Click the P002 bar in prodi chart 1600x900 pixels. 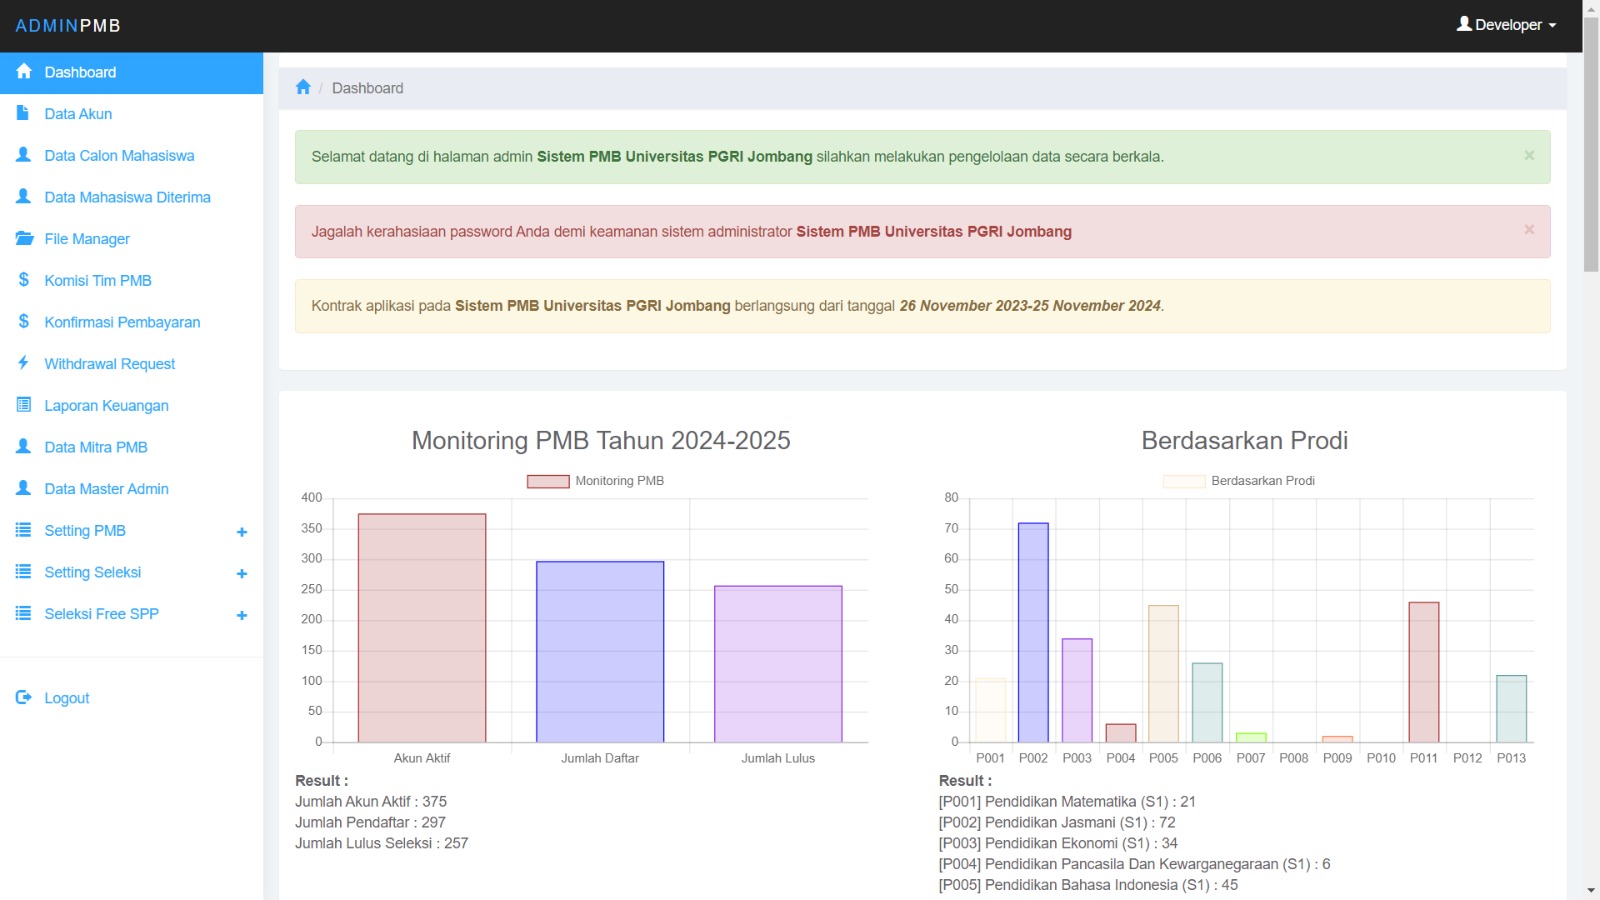1033,632
